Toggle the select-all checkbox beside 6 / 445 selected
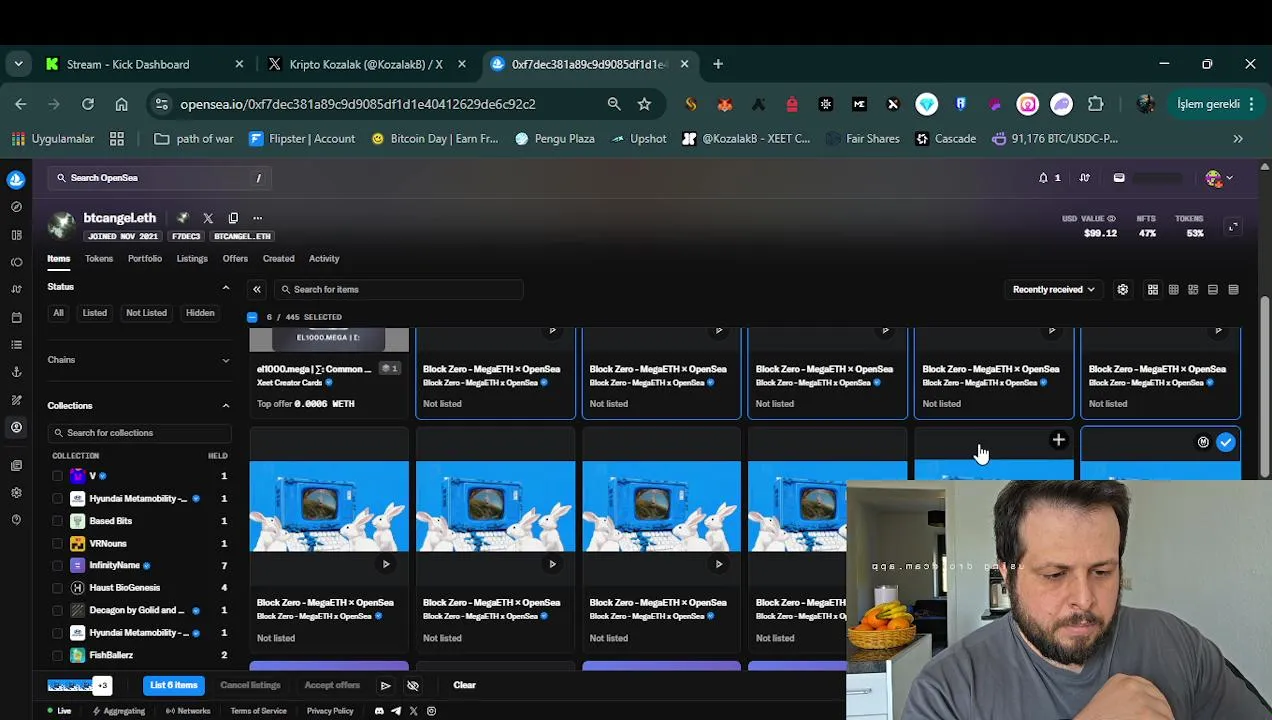Image resolution: width=1272 pixels, height=720 pixels. (x=252, y=317)
